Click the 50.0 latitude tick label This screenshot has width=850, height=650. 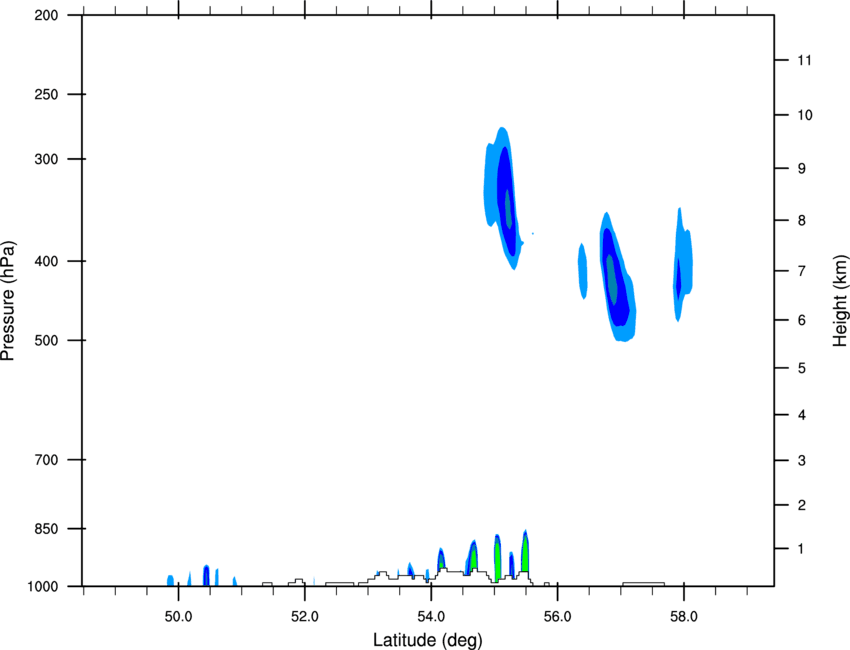[x=178, y=617]
